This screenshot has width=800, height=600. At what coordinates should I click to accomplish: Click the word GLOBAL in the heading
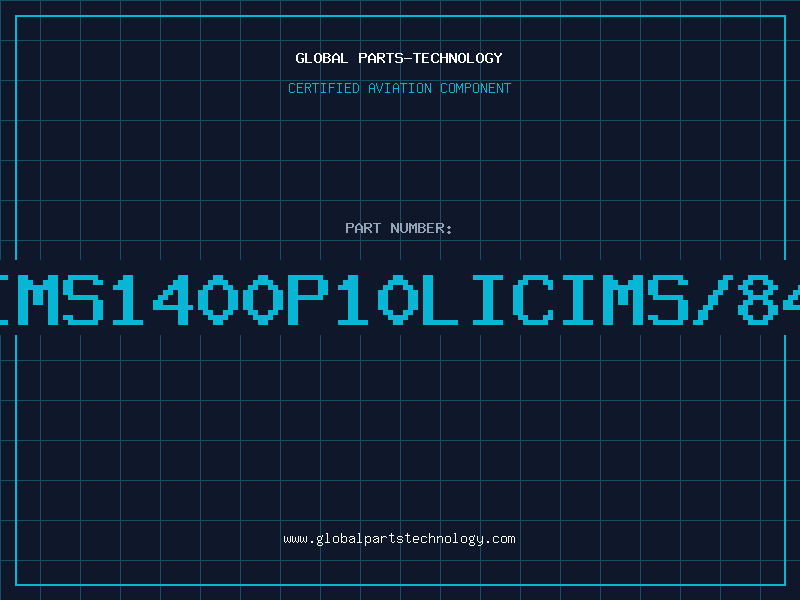(322, 58)
